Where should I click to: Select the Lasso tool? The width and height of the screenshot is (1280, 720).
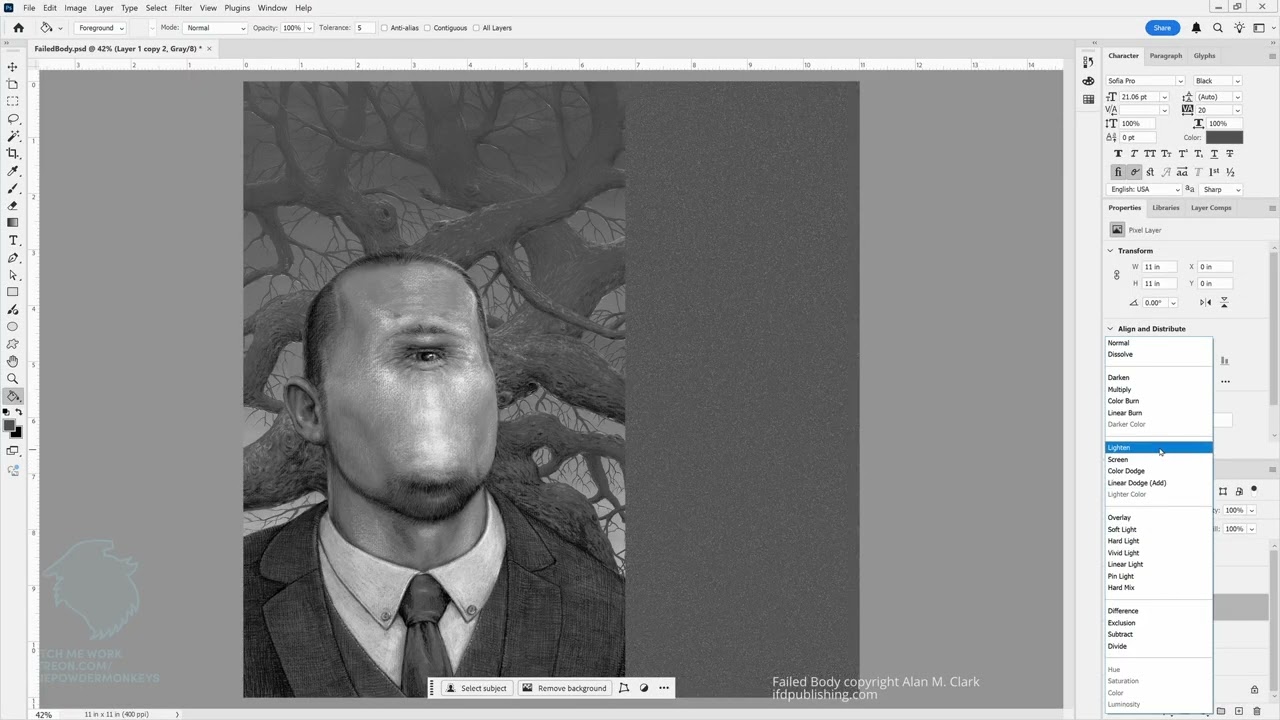pyautogui.click(x=13, y=119)
